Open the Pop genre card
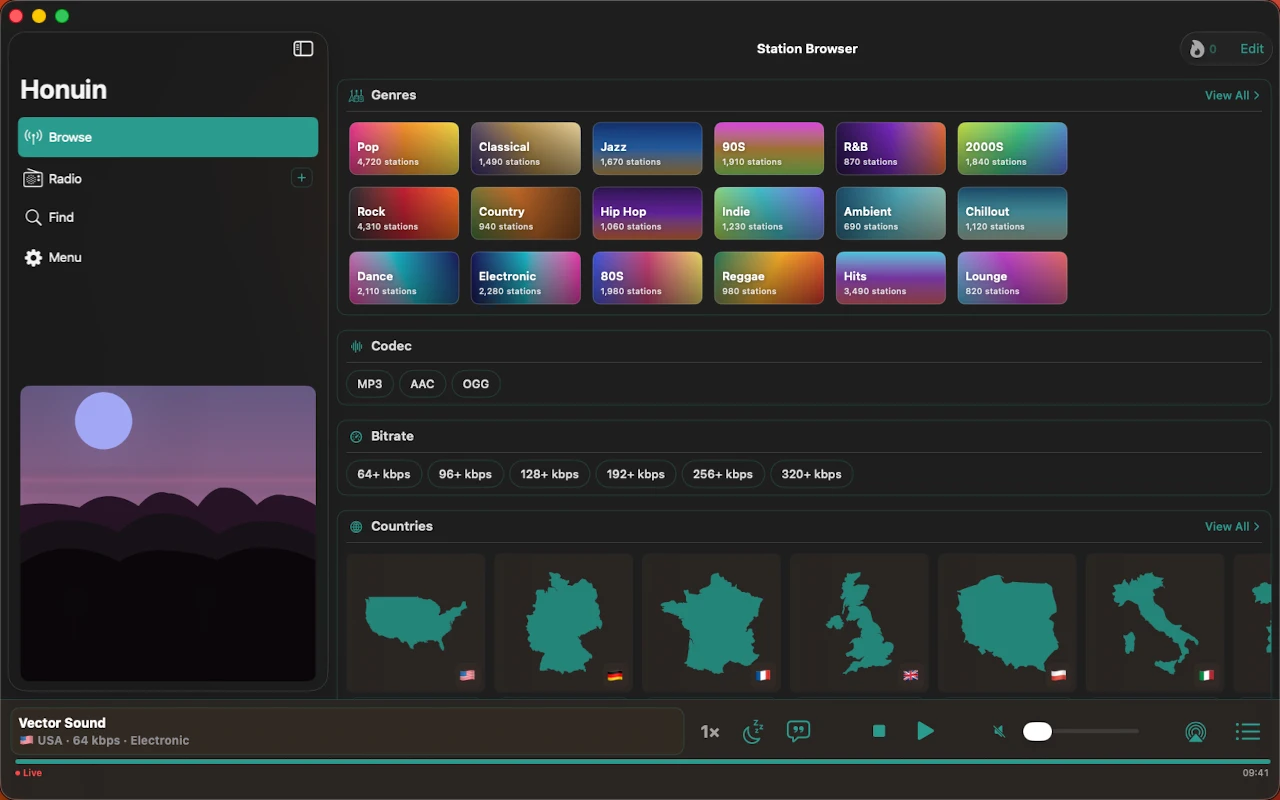The image size is (1280, 800). pyautogui.click(x=404, y=148)
